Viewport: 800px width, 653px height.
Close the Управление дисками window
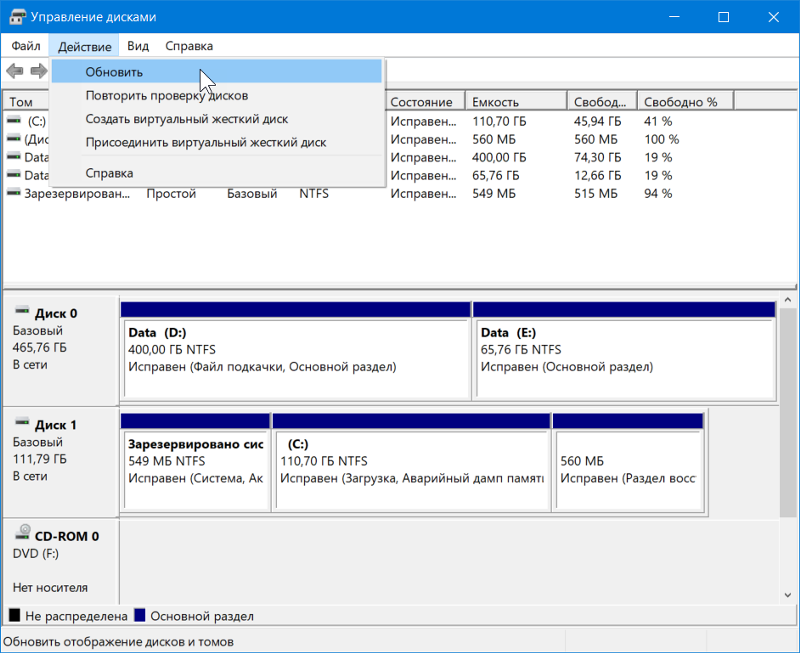coord(773,17)
